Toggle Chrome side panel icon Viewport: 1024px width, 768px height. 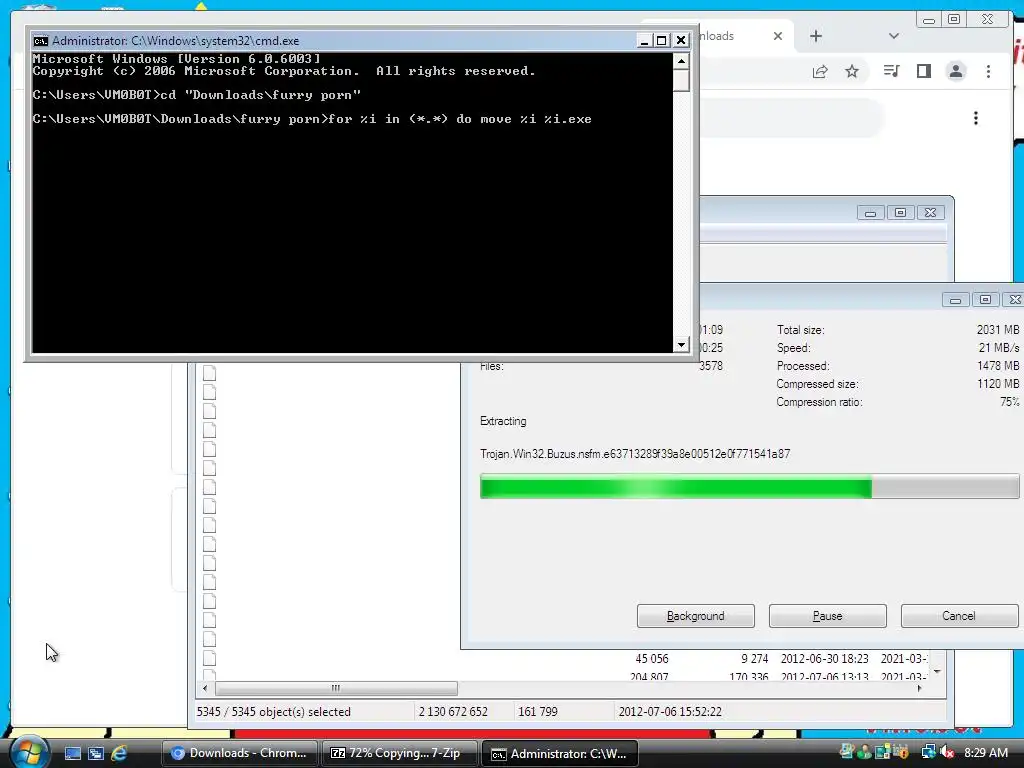tap(923, 71)
